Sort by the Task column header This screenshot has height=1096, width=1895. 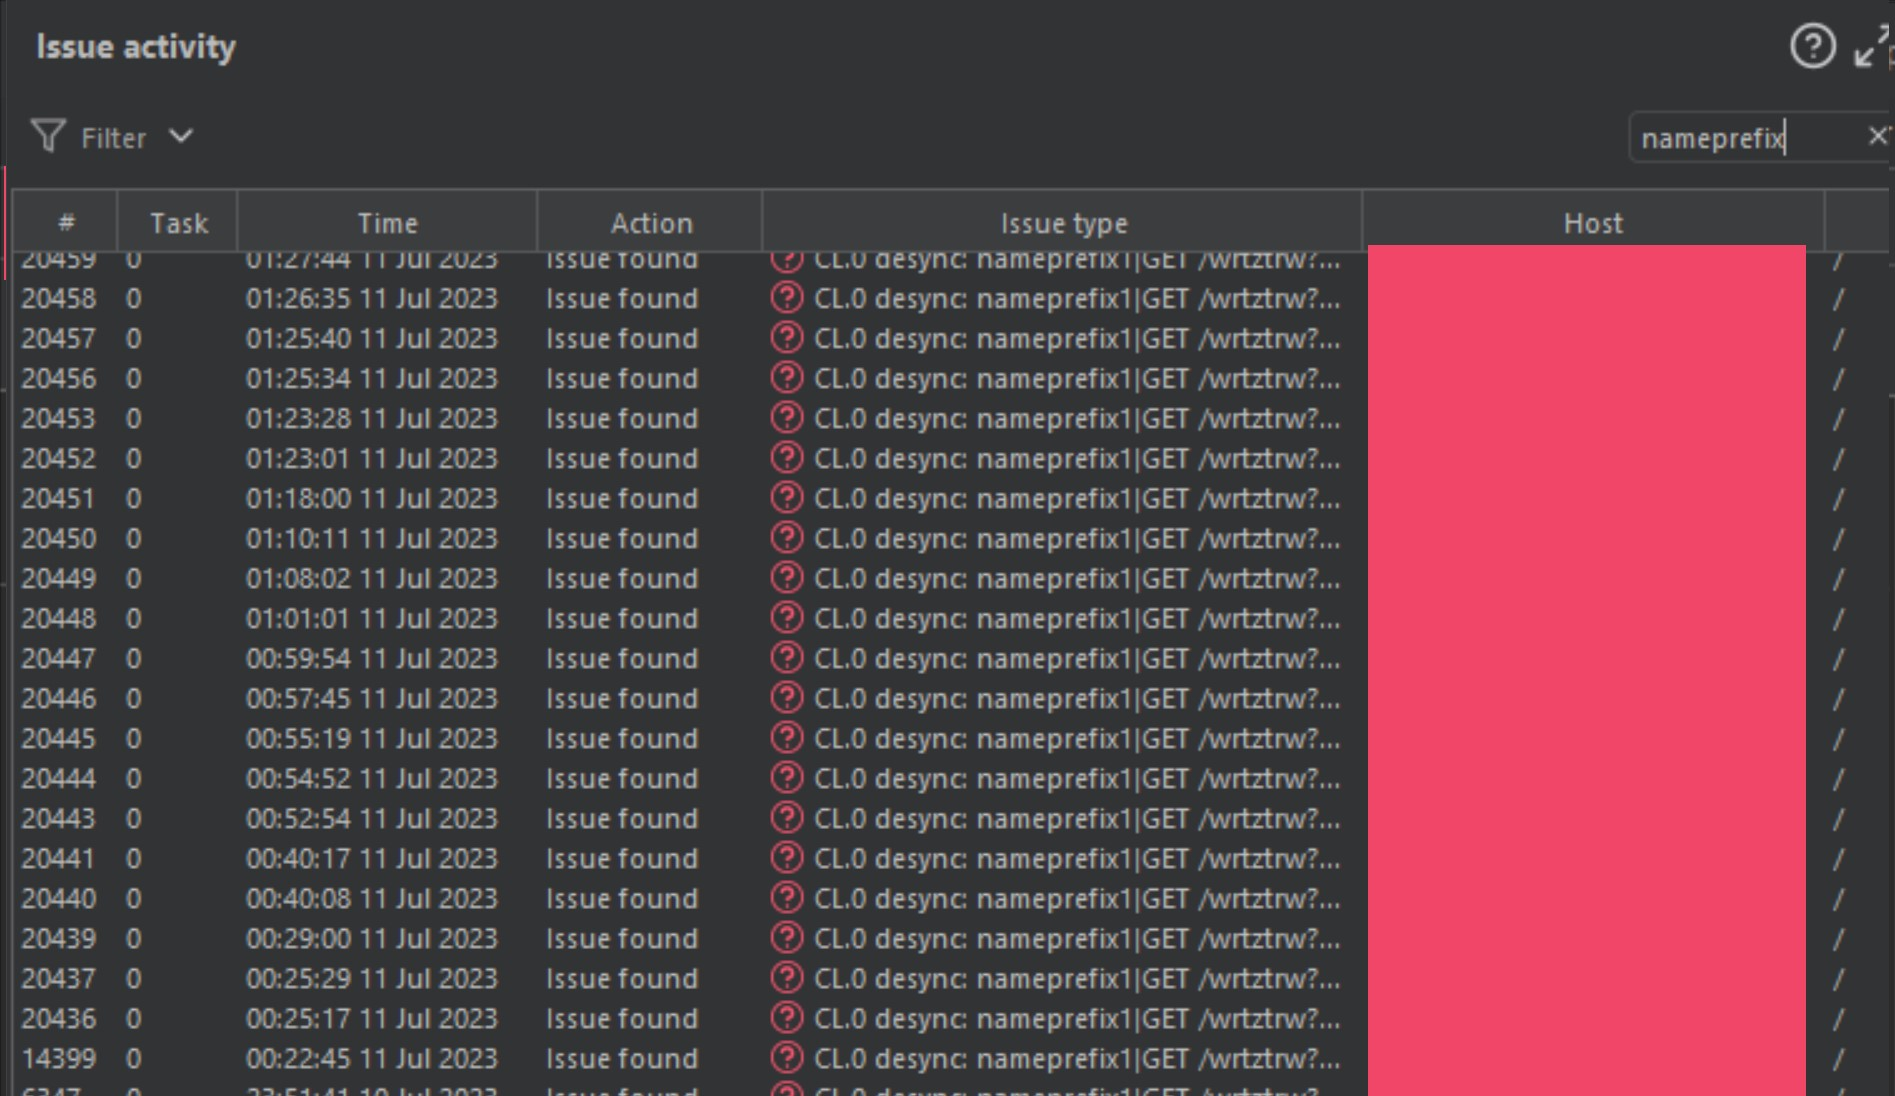click(x=179, y=222)
